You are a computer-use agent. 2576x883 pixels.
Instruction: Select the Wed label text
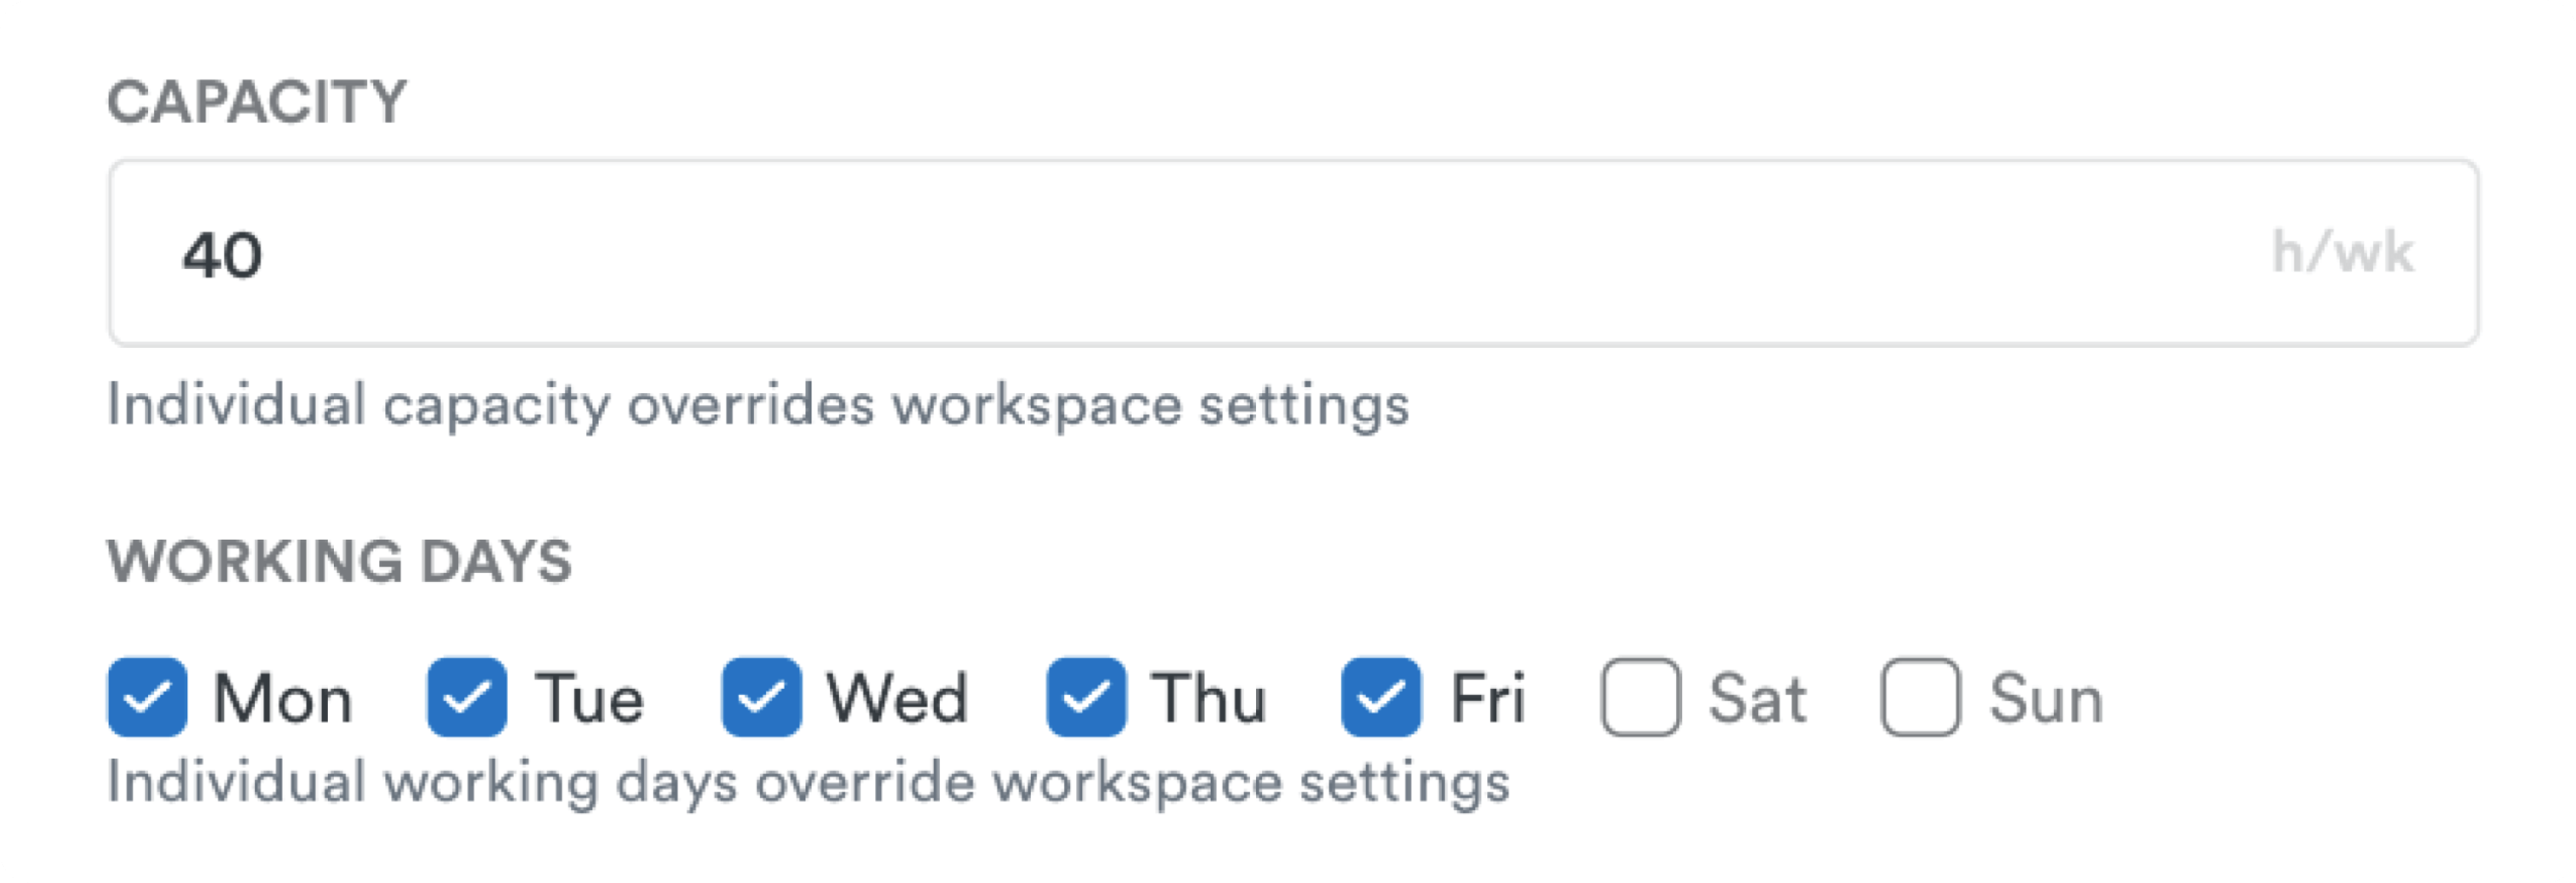(x=897, y=698)
